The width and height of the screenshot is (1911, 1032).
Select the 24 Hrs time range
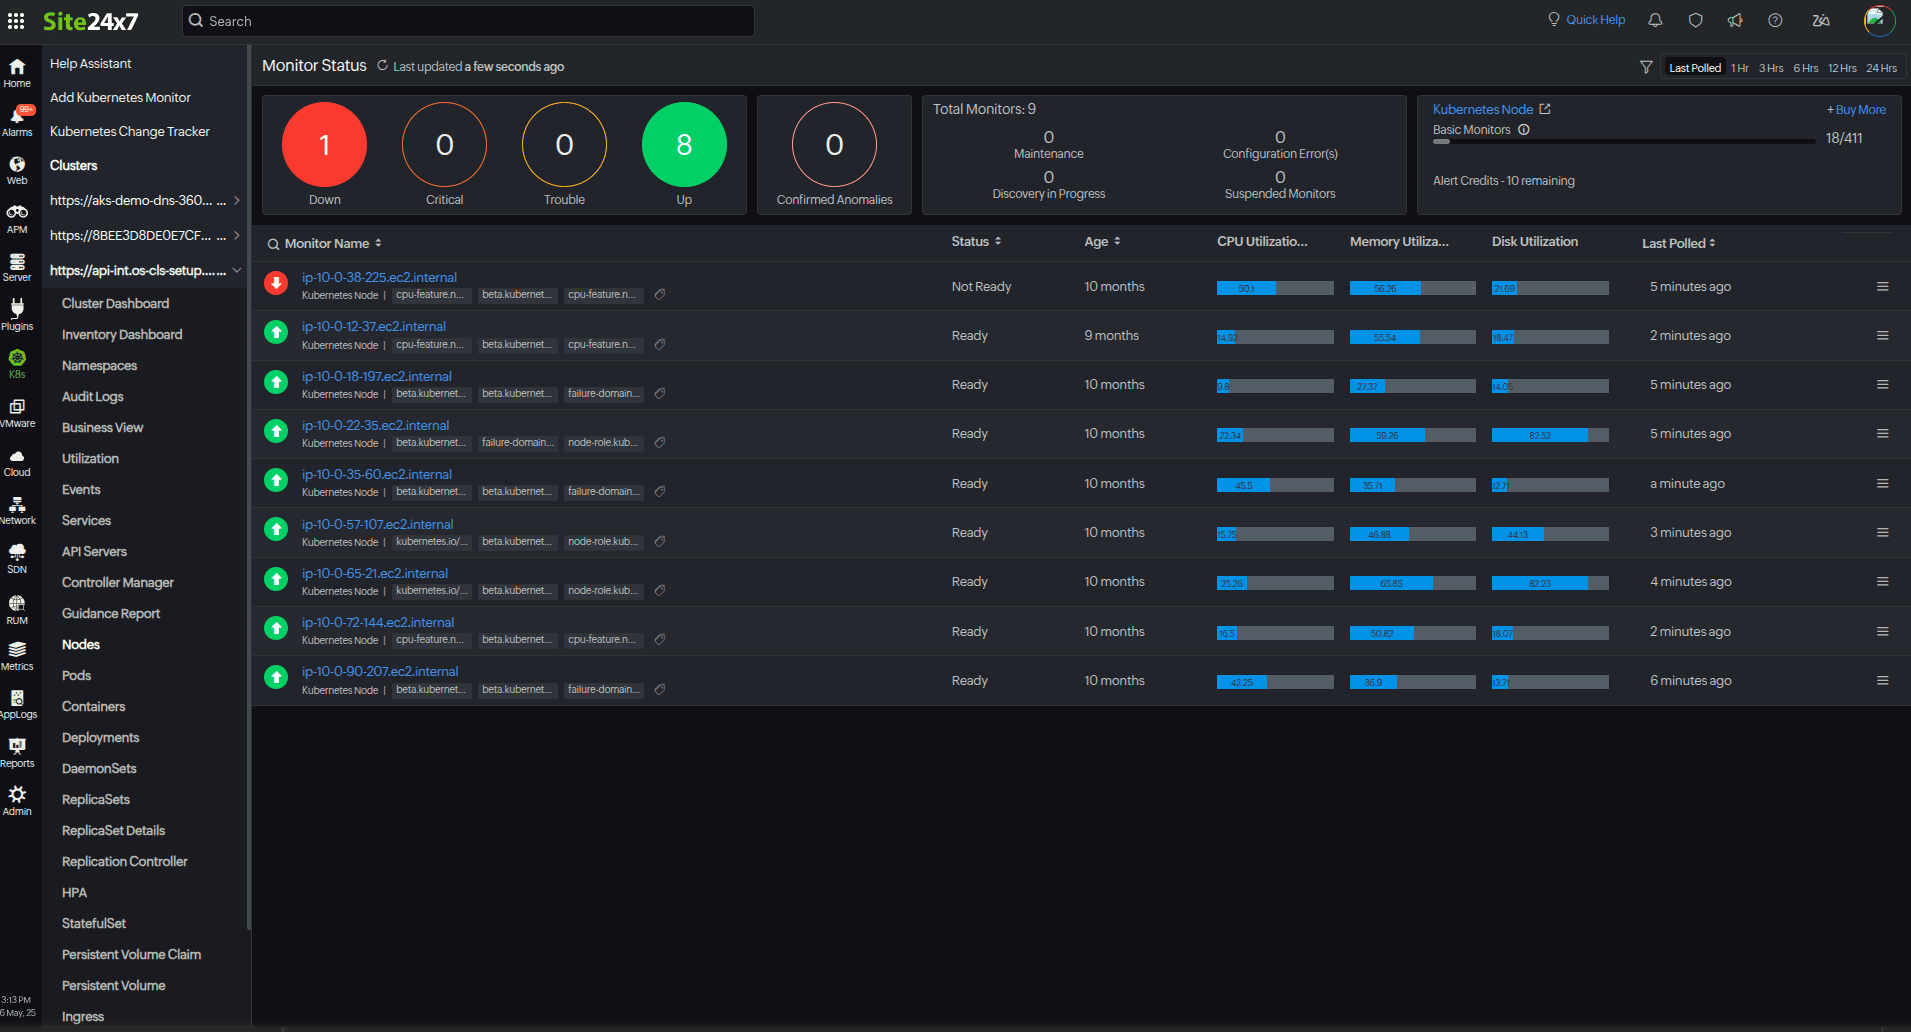[x=1881, y=68]
